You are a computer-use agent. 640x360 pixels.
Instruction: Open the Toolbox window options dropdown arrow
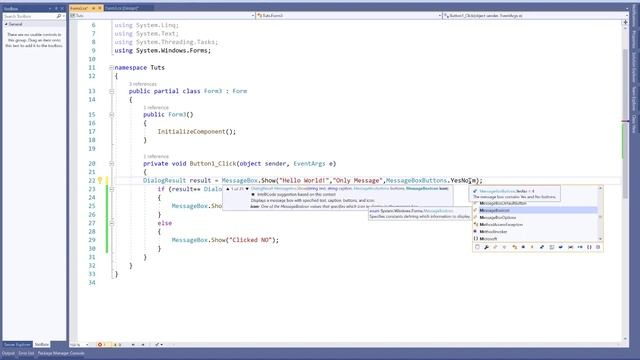pyautogui.click(x=50, y=9)
